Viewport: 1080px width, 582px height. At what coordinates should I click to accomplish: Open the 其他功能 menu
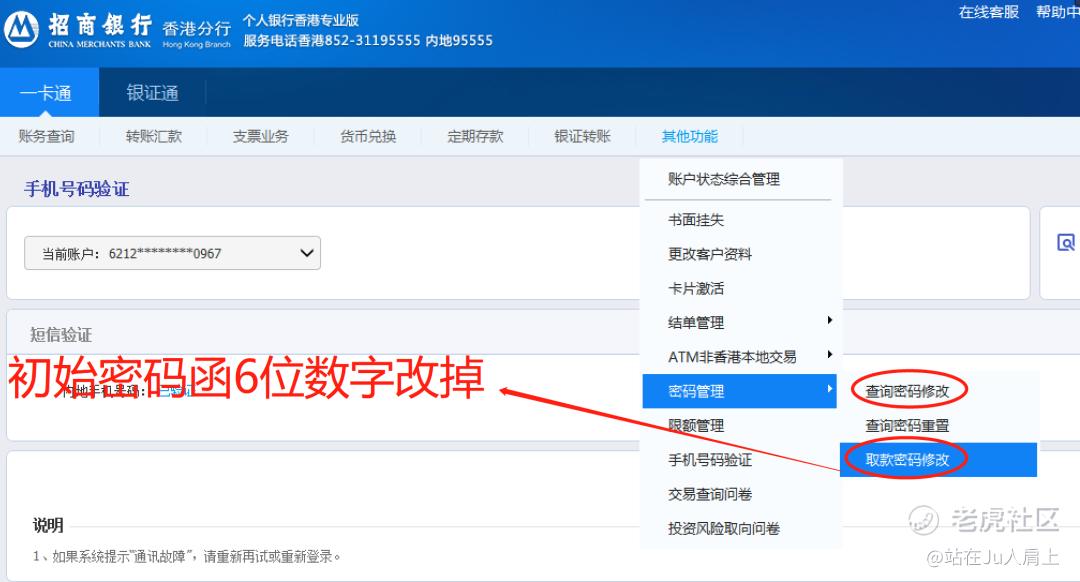click(689, 136)
